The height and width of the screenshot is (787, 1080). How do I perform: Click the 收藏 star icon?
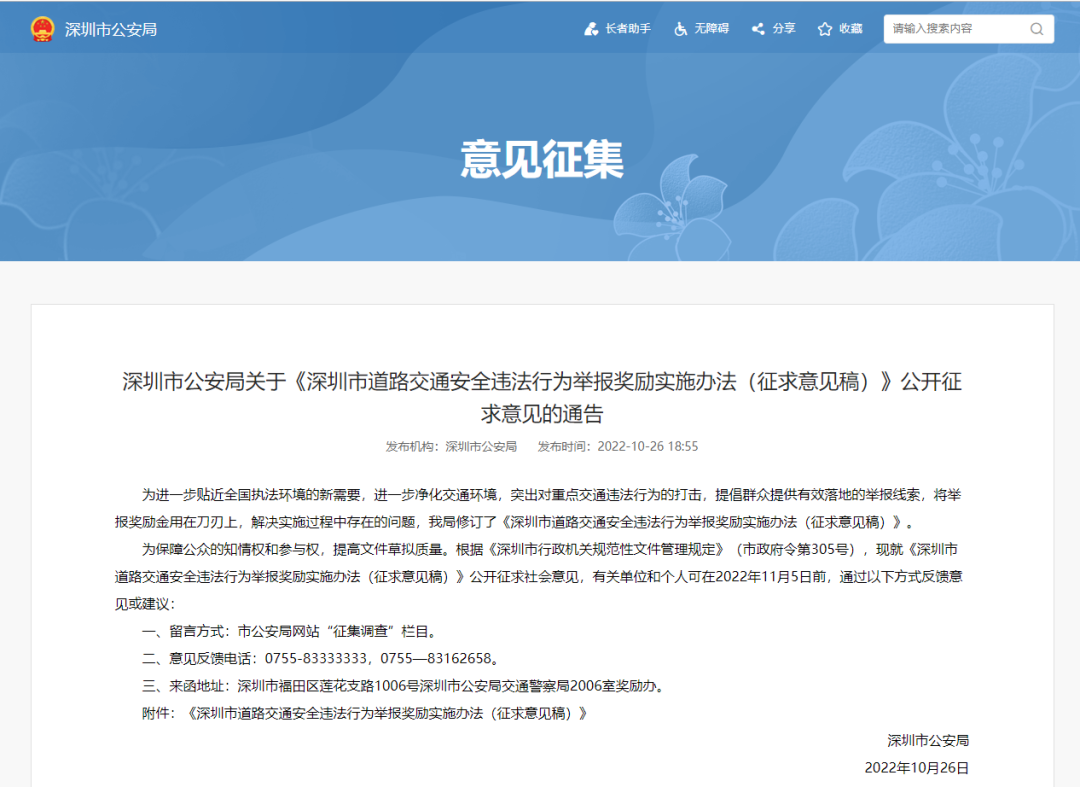click(824, 29)
